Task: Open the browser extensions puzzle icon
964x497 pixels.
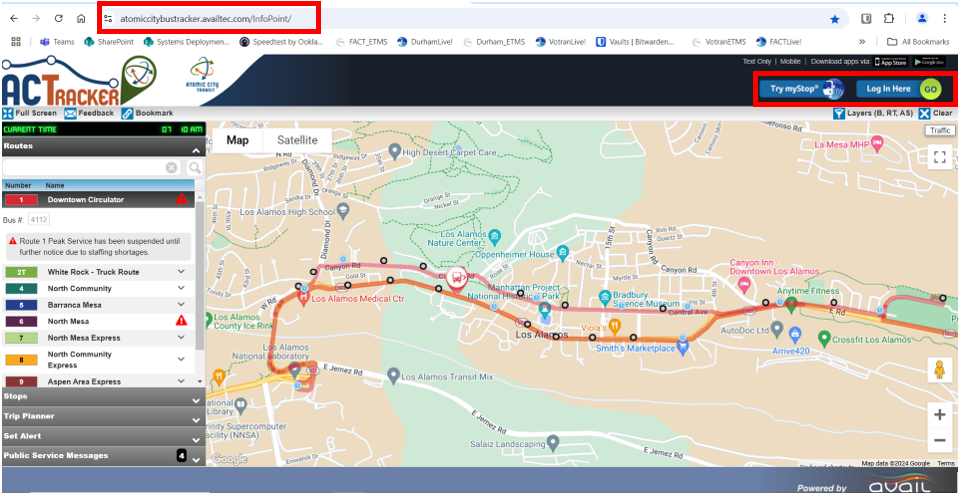Action: [888, 19]
